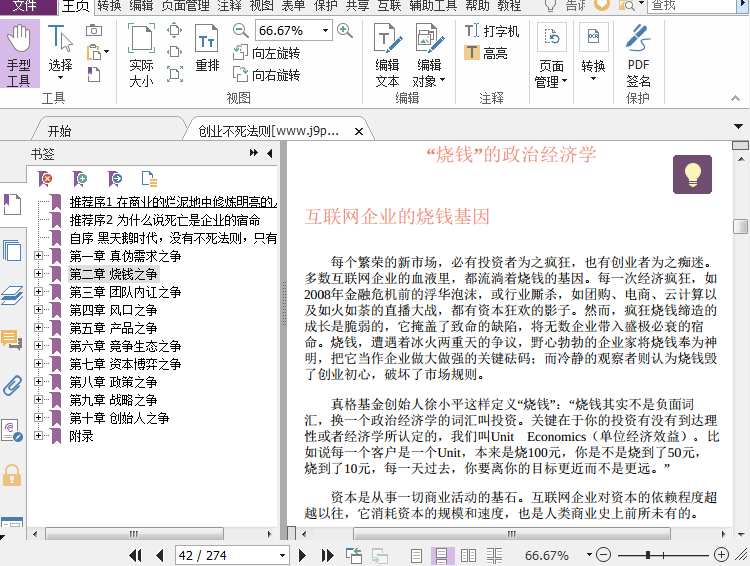Select the Highlight (高亮) tool

point(486,53)
